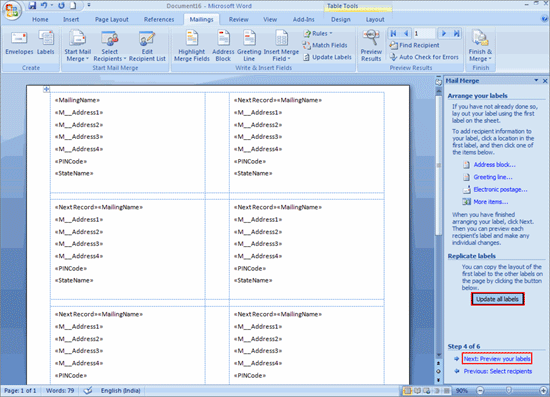Toggle Highlight Merge Fields
Screen dimensions: 550x397
tap(192, 46)
